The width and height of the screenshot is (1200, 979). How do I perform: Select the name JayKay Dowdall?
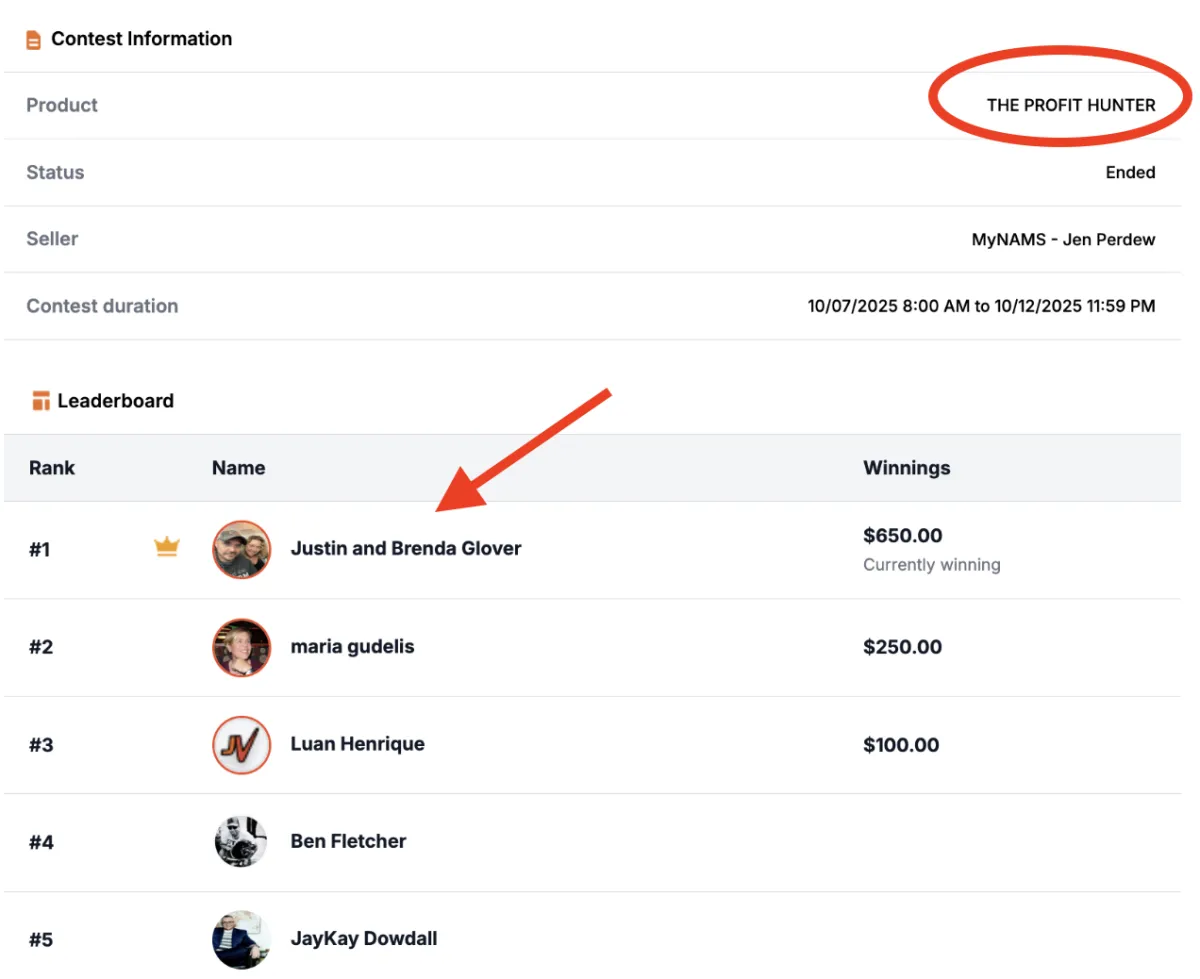pos(364,939)
